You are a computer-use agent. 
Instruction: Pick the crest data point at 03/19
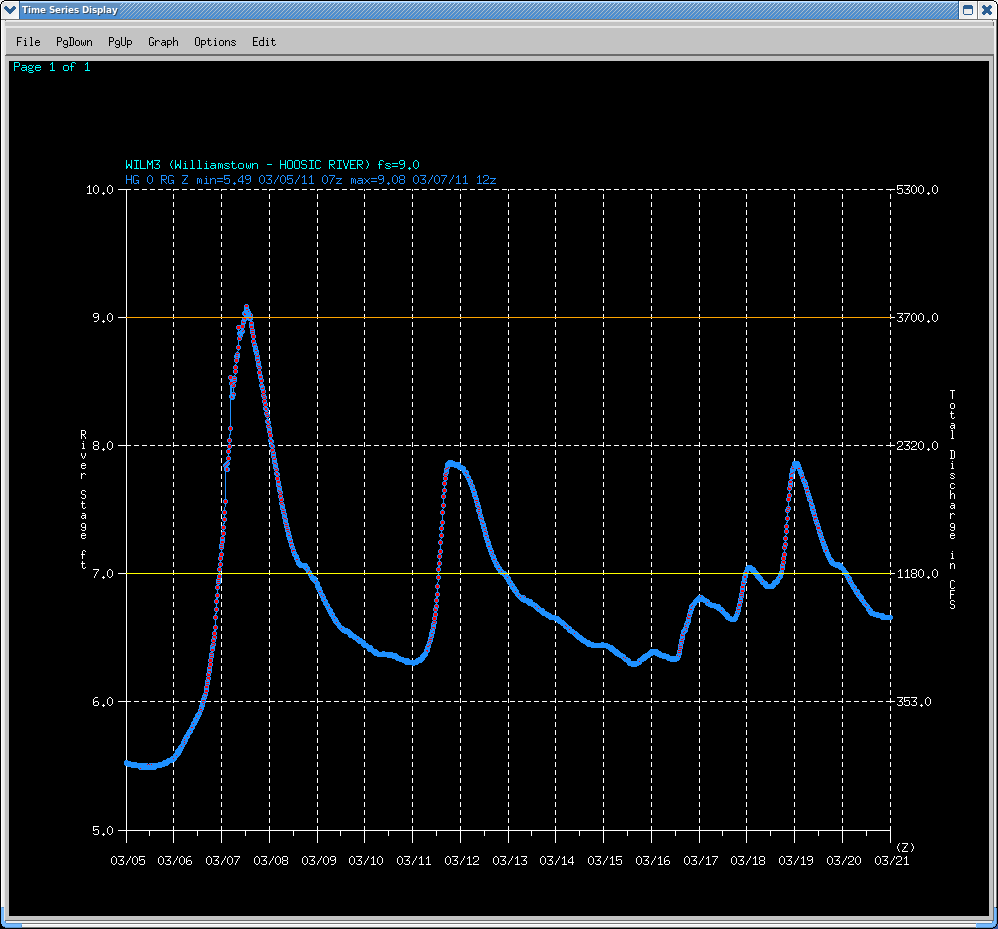[x=796, y=463]
